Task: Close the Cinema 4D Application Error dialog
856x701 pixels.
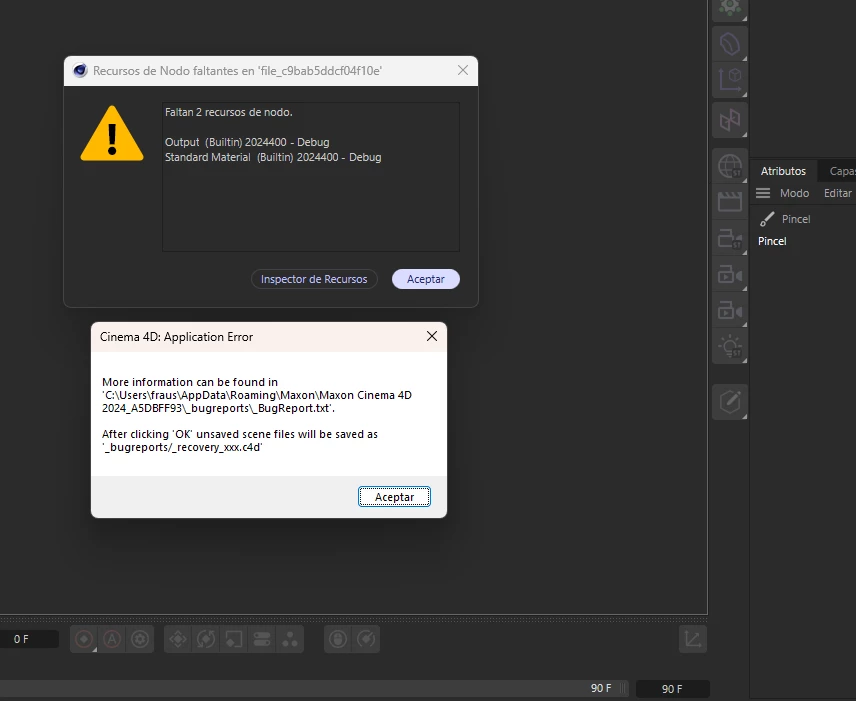Action: [432, 336]
